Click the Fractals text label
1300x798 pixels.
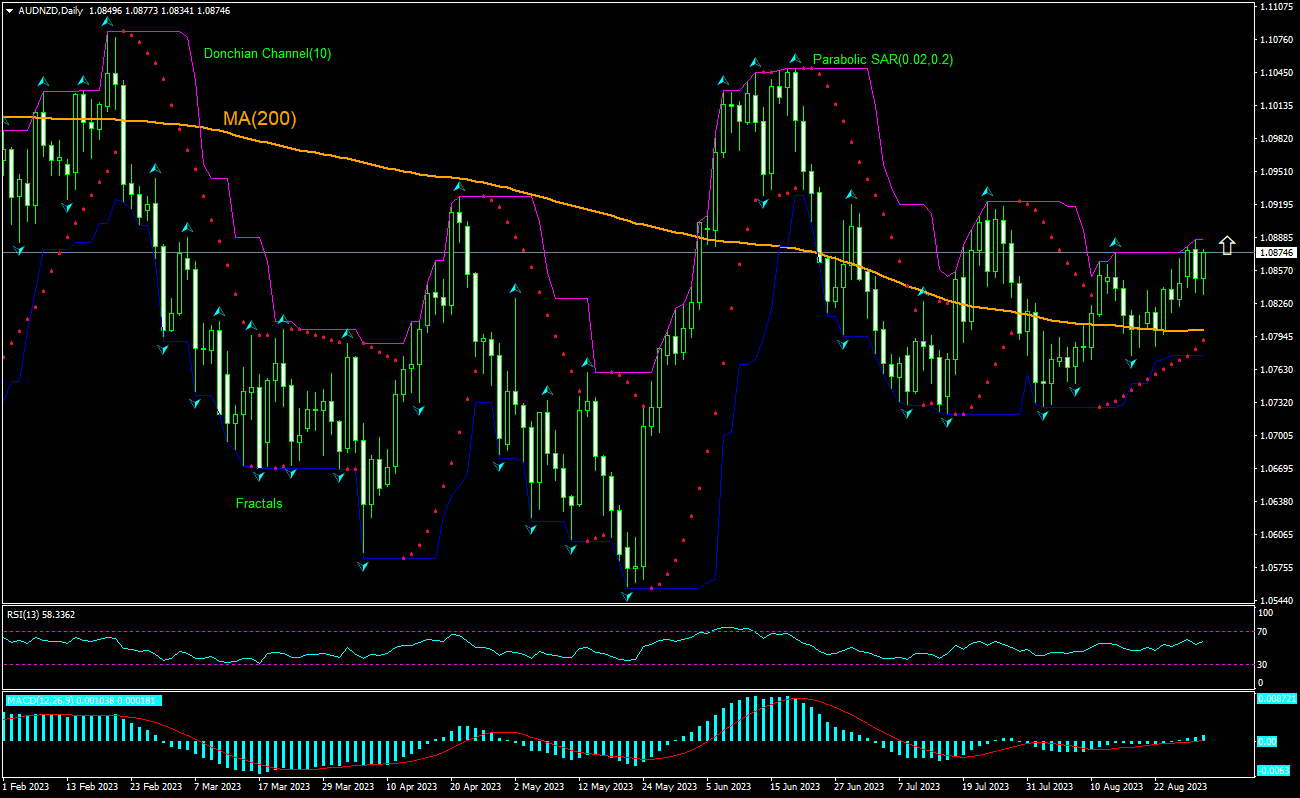(x=259, y=503)
